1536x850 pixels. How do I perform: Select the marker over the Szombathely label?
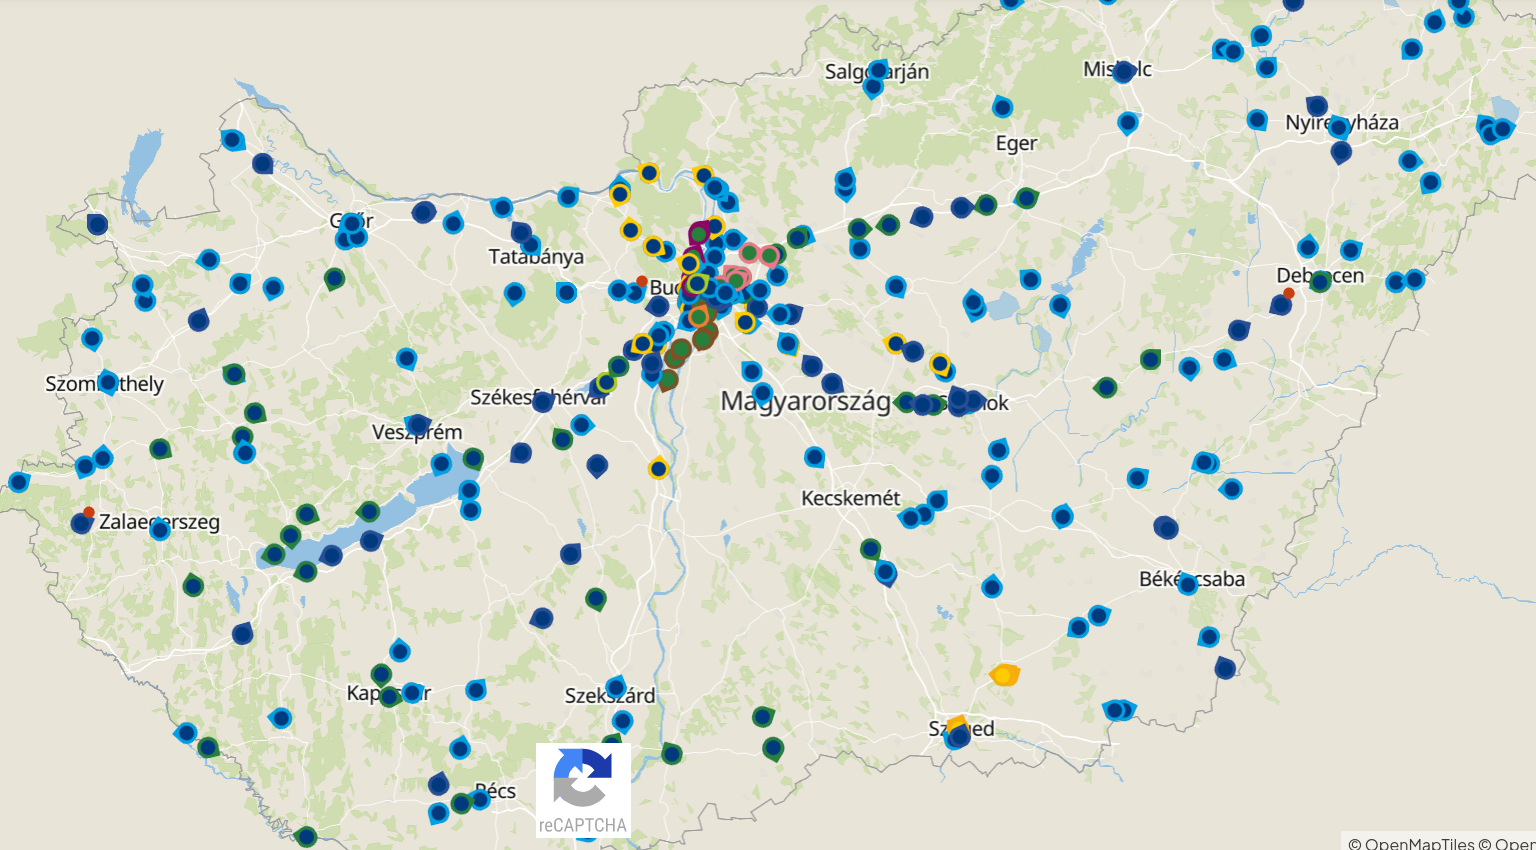(108, 382)
